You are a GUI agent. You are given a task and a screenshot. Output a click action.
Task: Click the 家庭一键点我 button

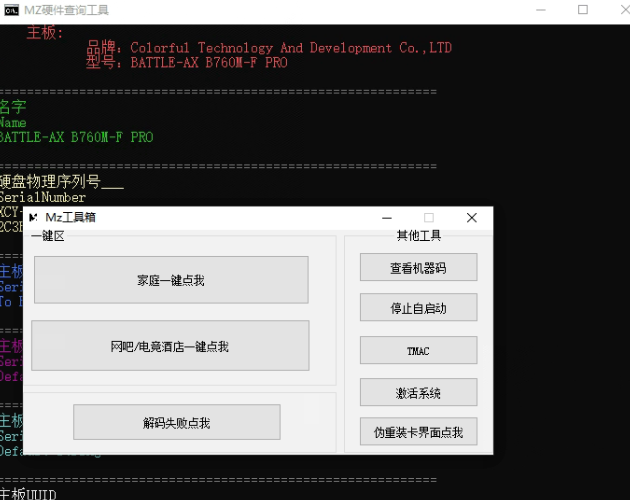click(x=171, y=280)
